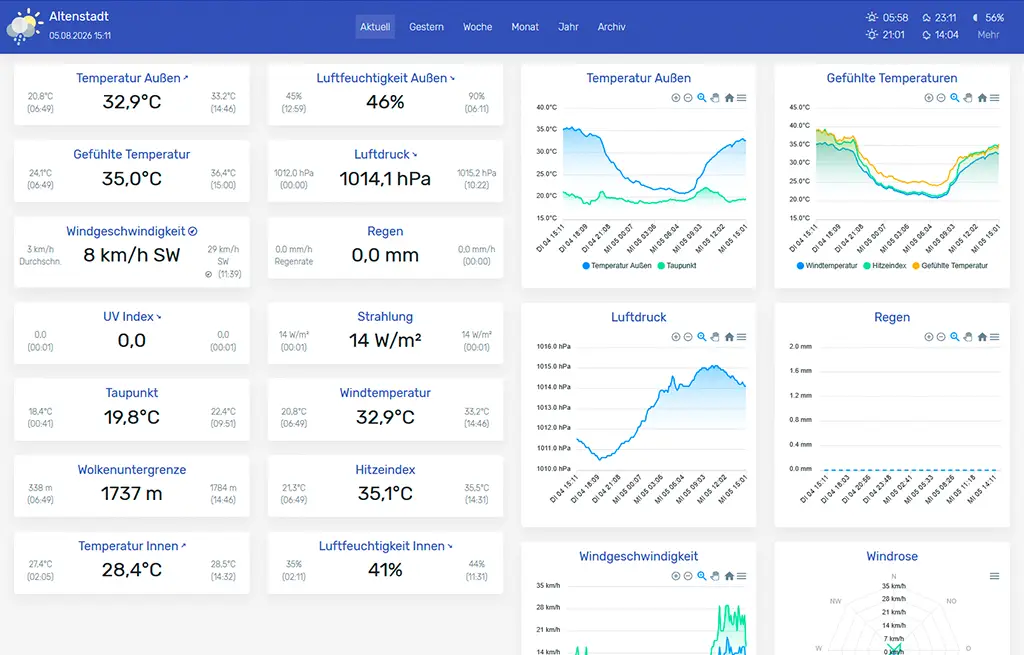
Task: Pick the pan hand tool on Regen chart
Action: click(x=968, y=337)
